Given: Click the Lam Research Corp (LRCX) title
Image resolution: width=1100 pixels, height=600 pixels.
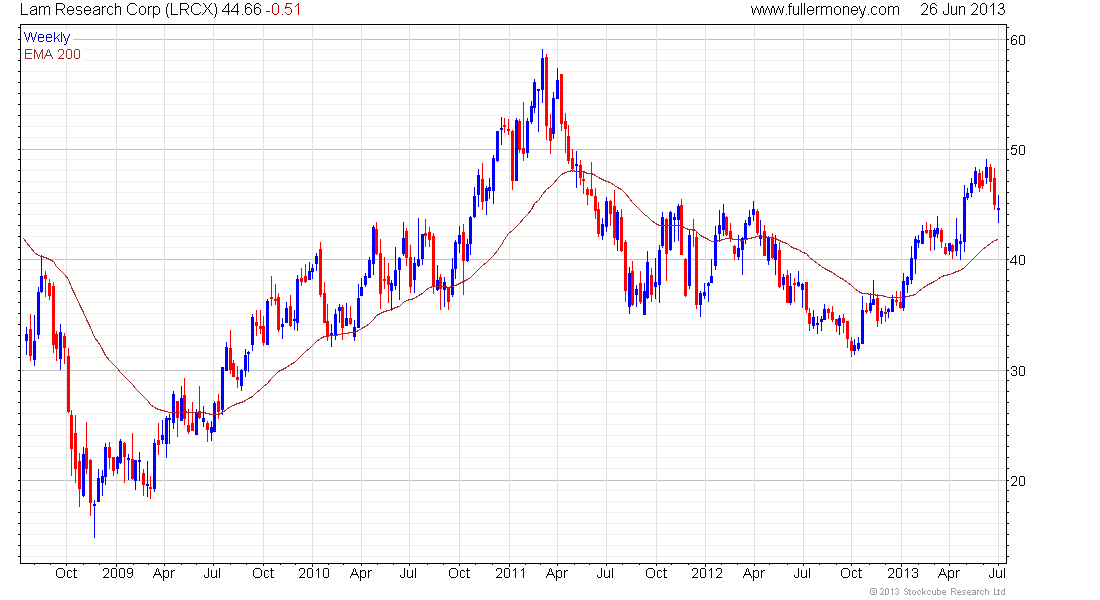Looking at the screenshot, I should 119,10.
